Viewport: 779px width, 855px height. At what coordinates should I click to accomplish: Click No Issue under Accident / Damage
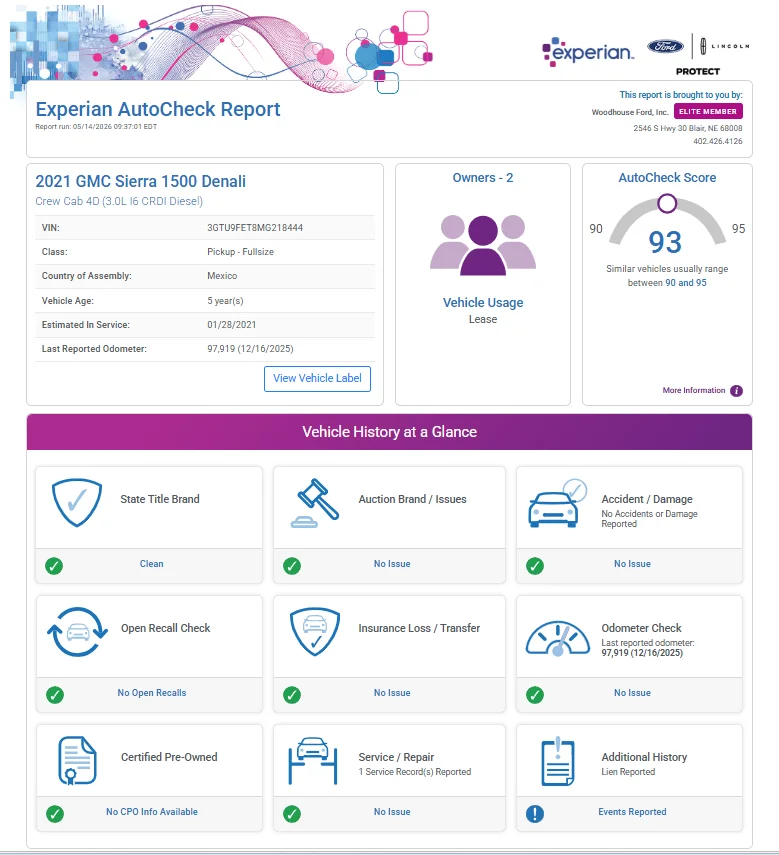[x=632, y=564]
